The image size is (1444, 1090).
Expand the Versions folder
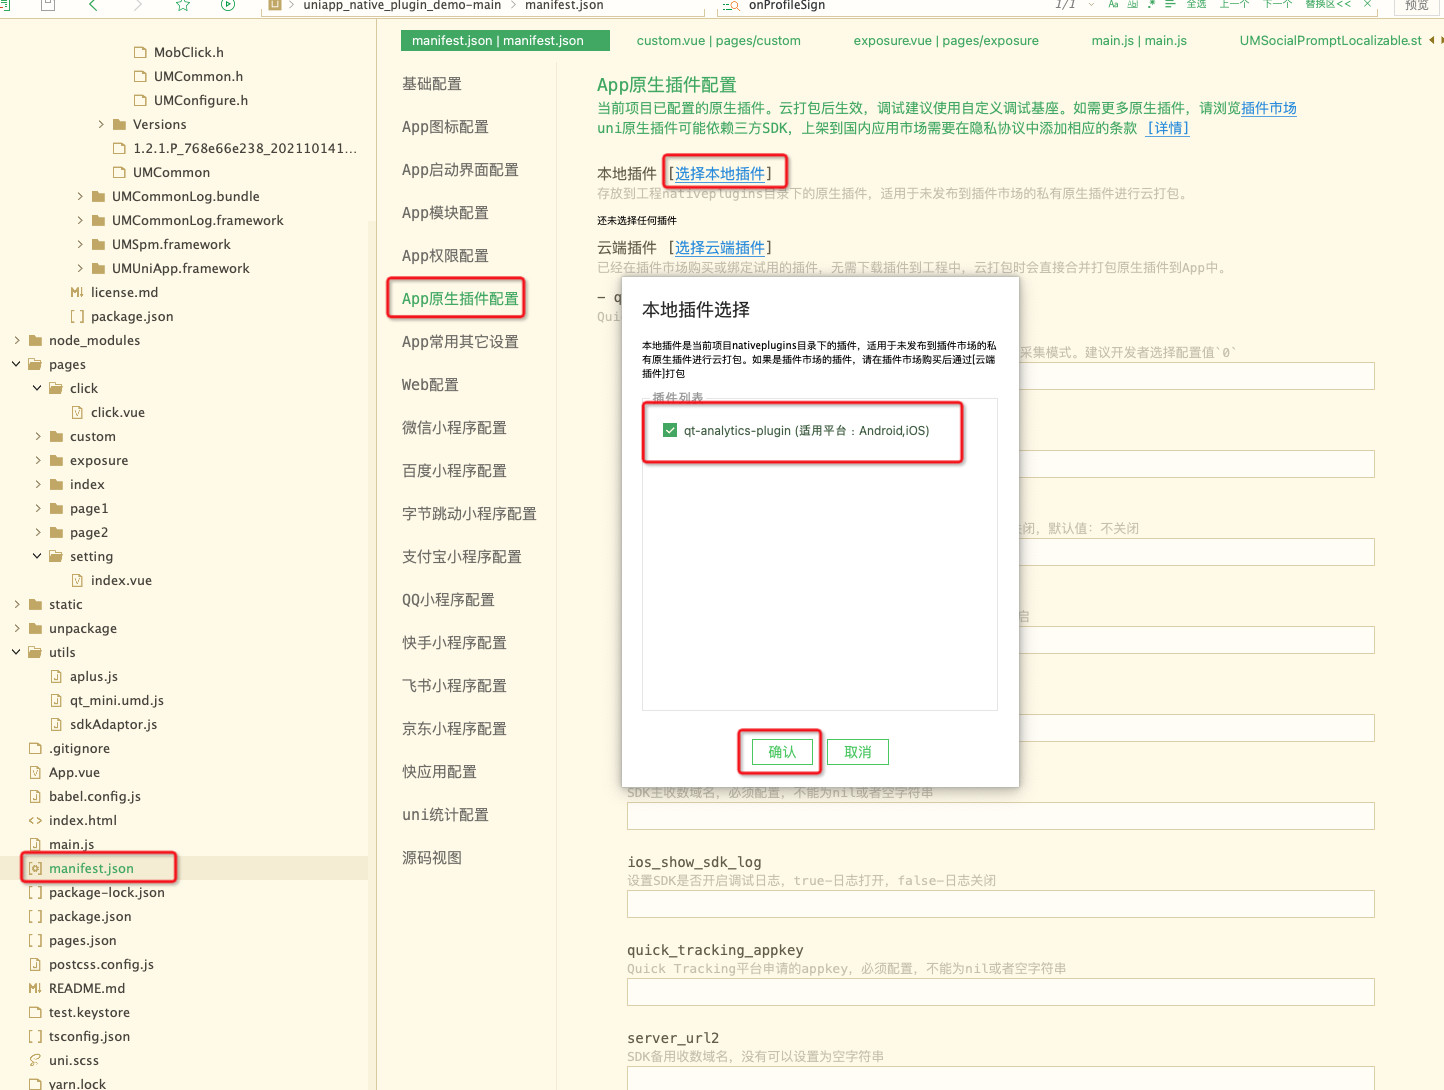tap(101, 124)
